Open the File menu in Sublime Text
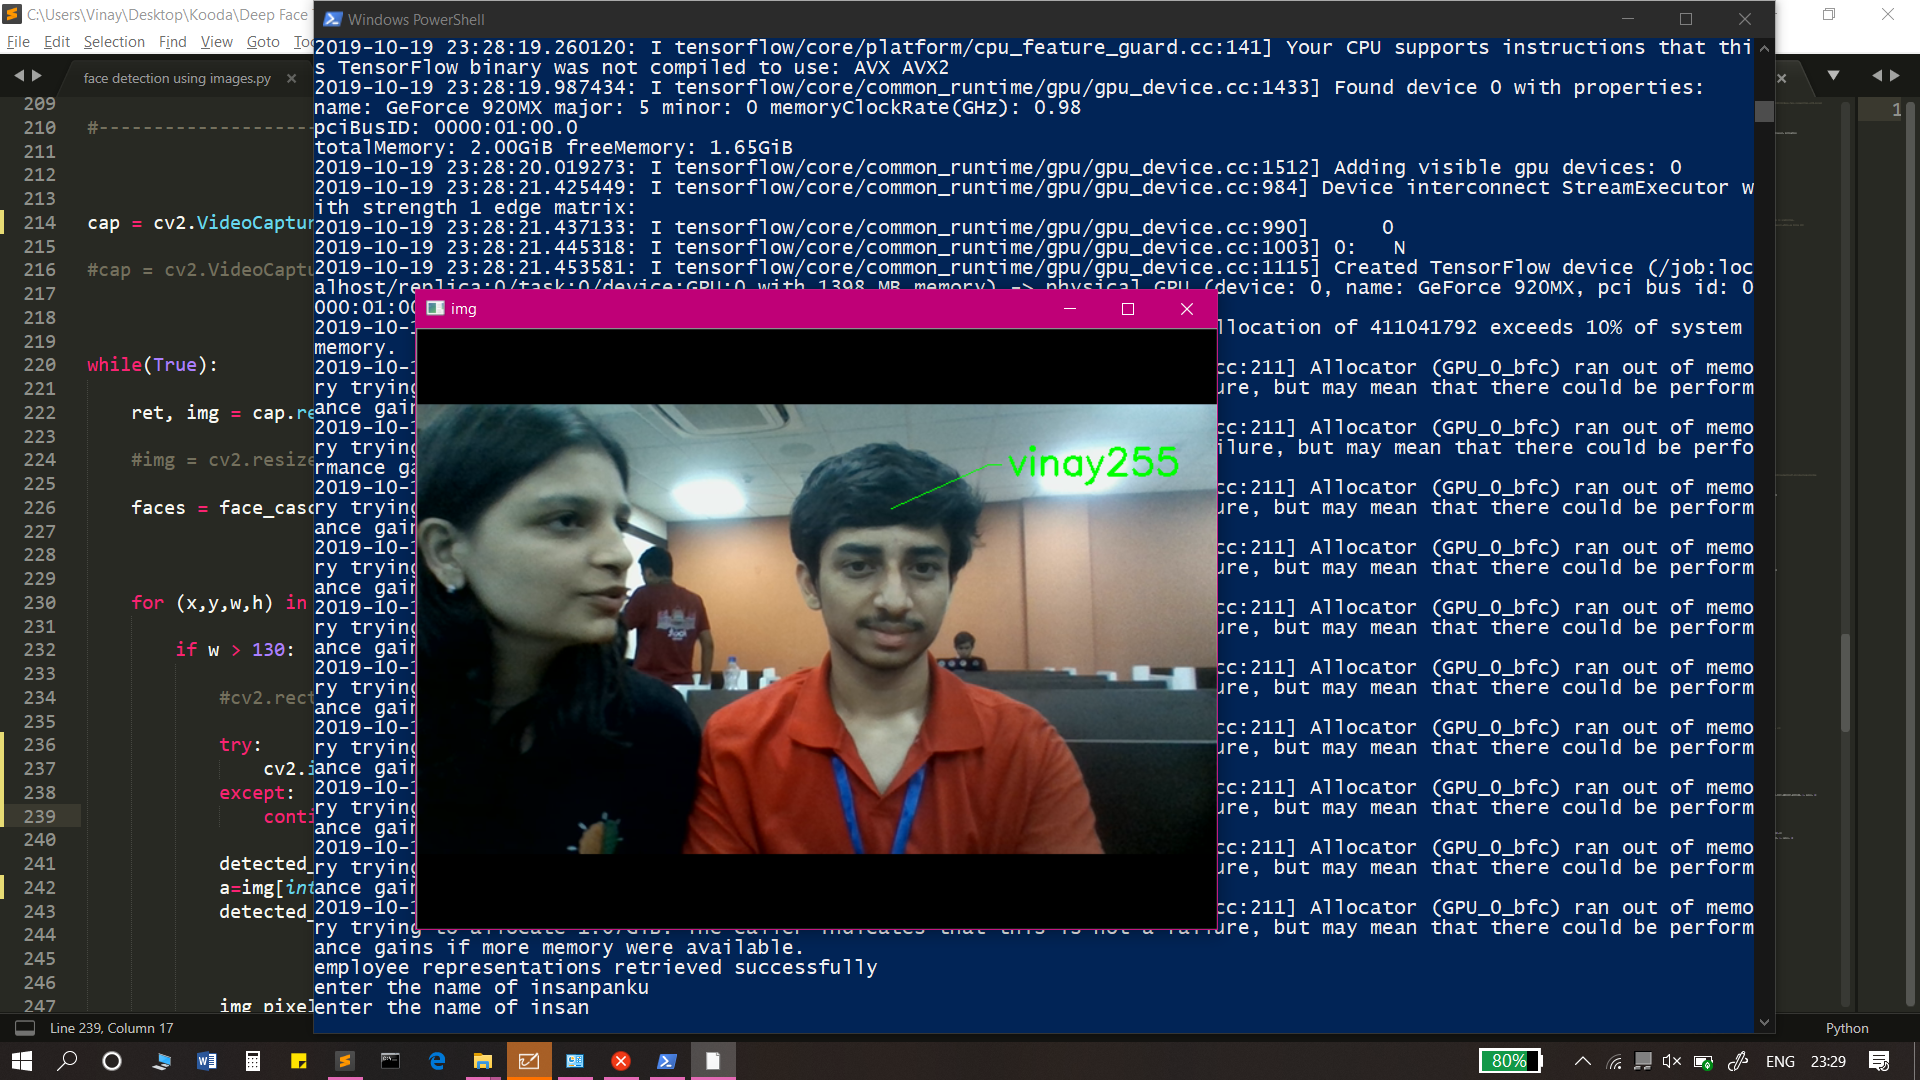Screen dimensions: 1920x1080 (18, 42)
